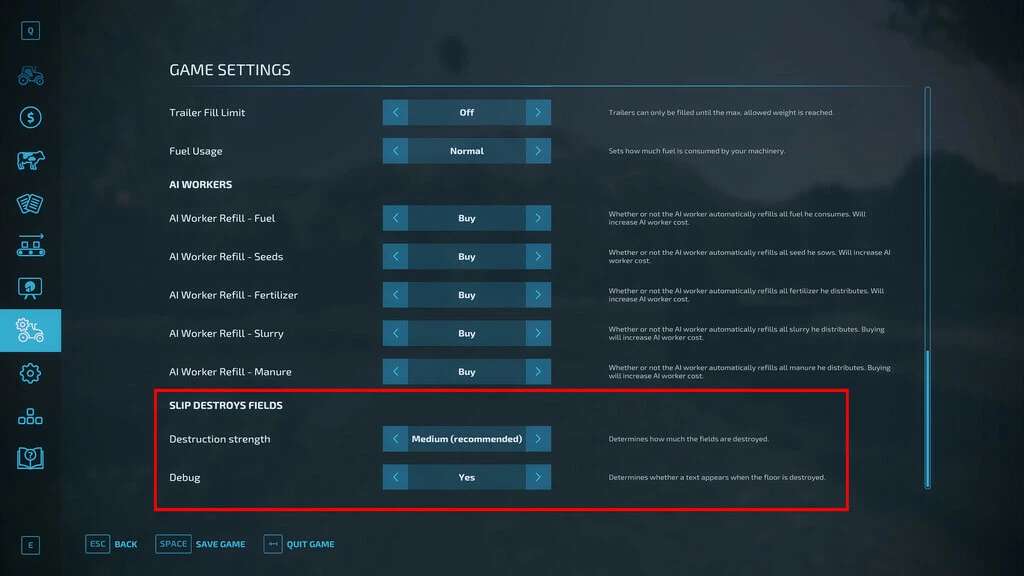This screenshot has height=576, width=1024.
Task: Open the help book icon
Action: click(30, 458)
